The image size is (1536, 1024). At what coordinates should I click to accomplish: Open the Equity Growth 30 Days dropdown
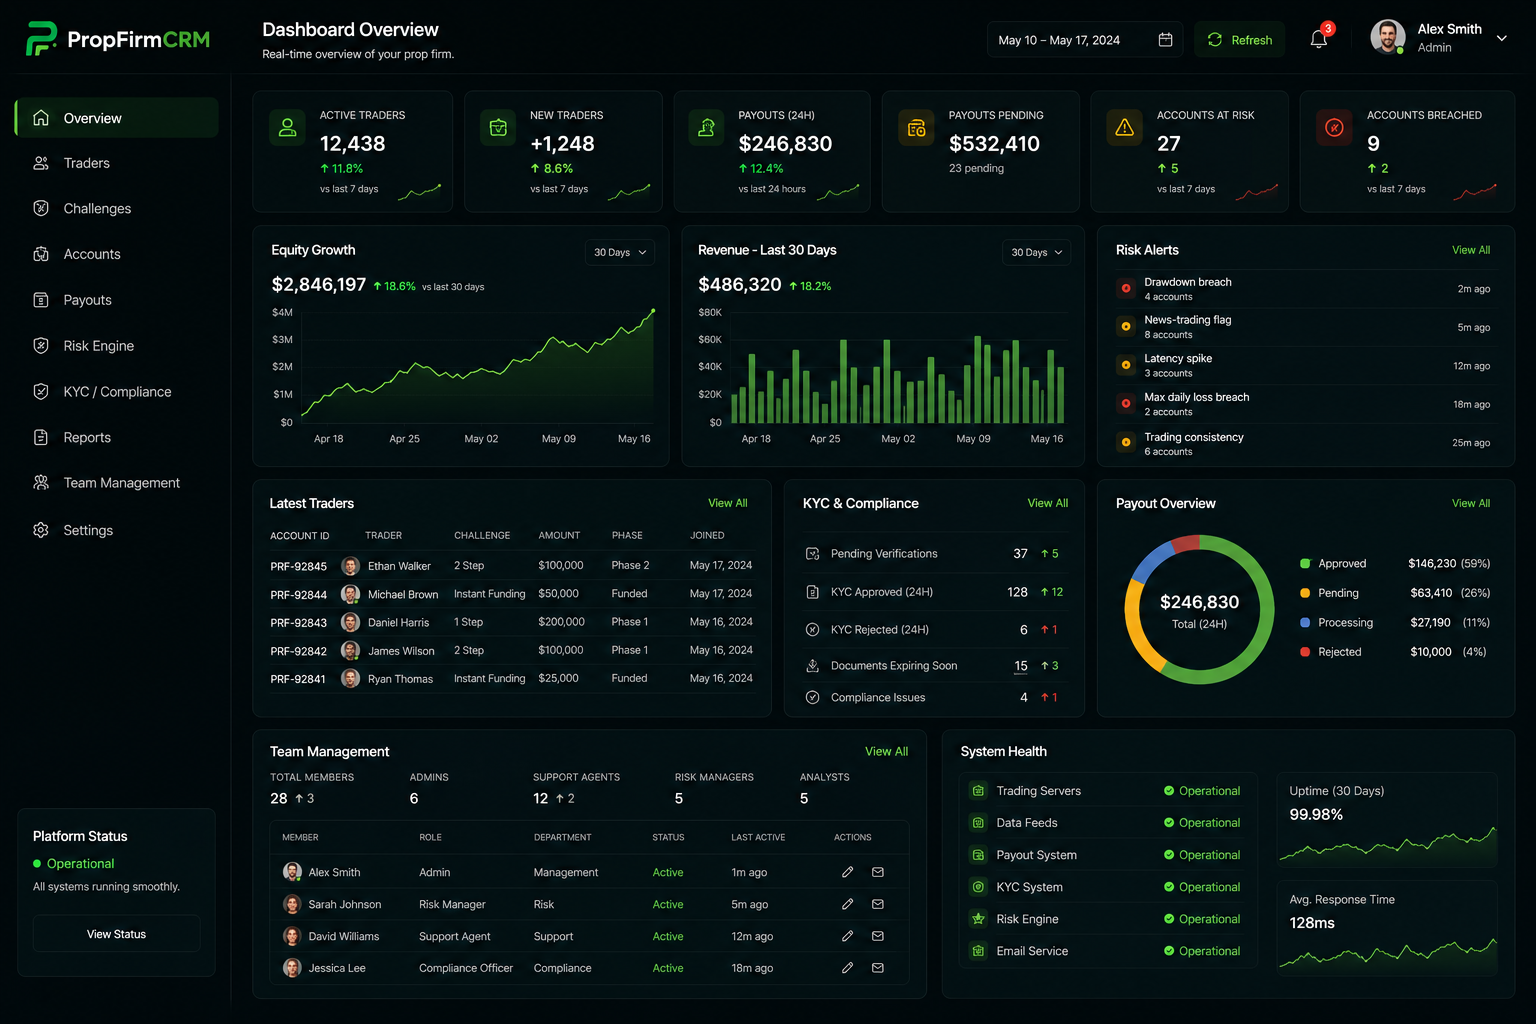click(x=620, y=252)
